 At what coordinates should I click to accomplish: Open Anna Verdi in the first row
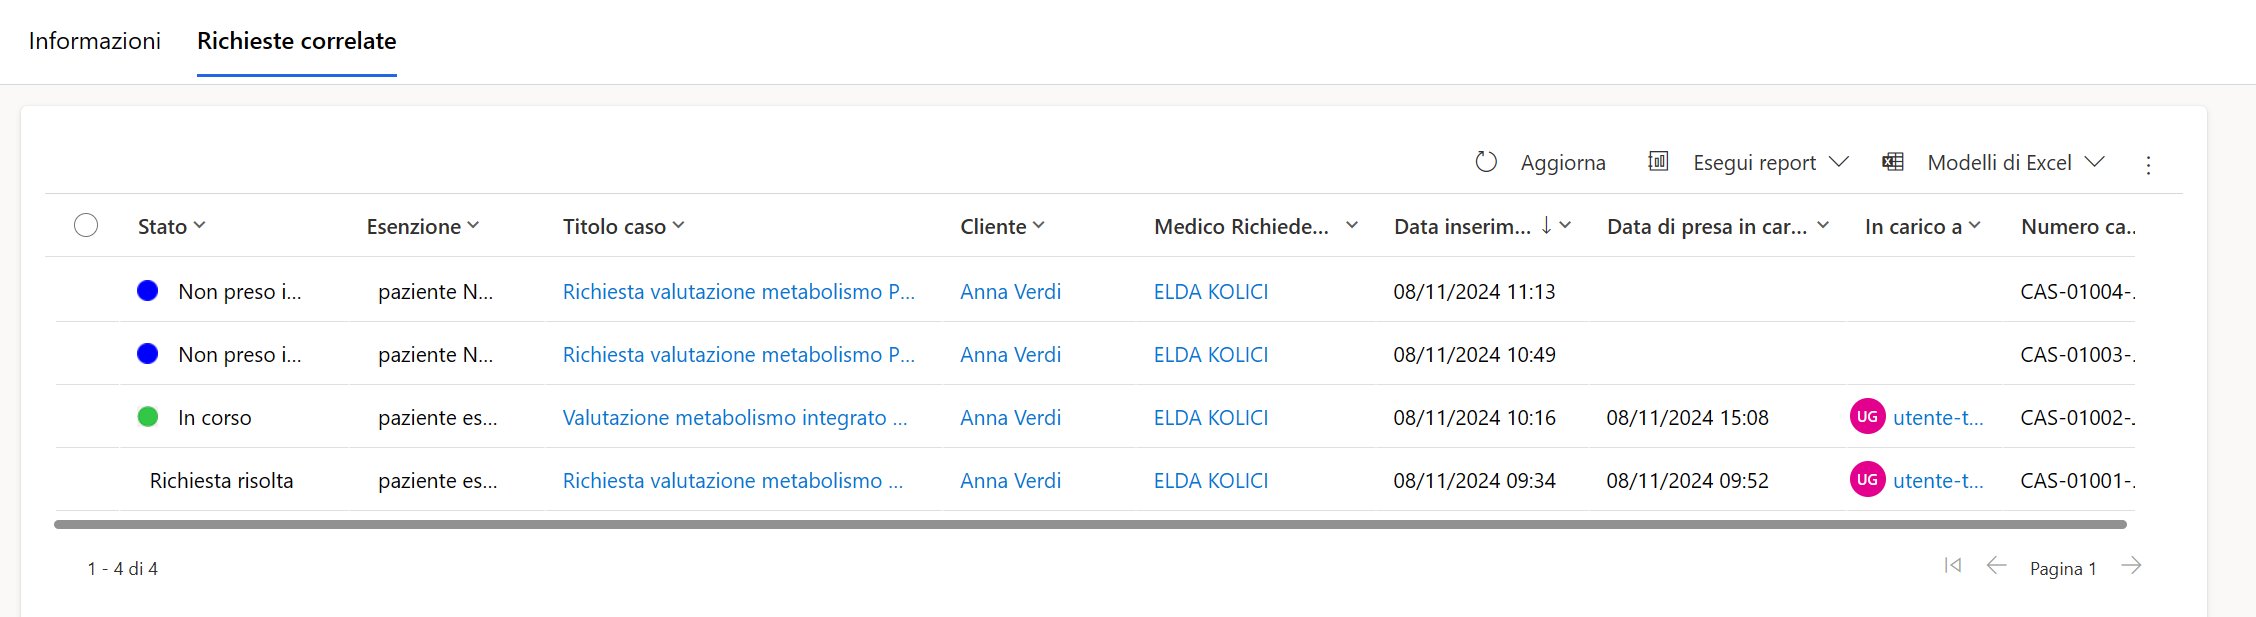click(x=1010, y=292)
